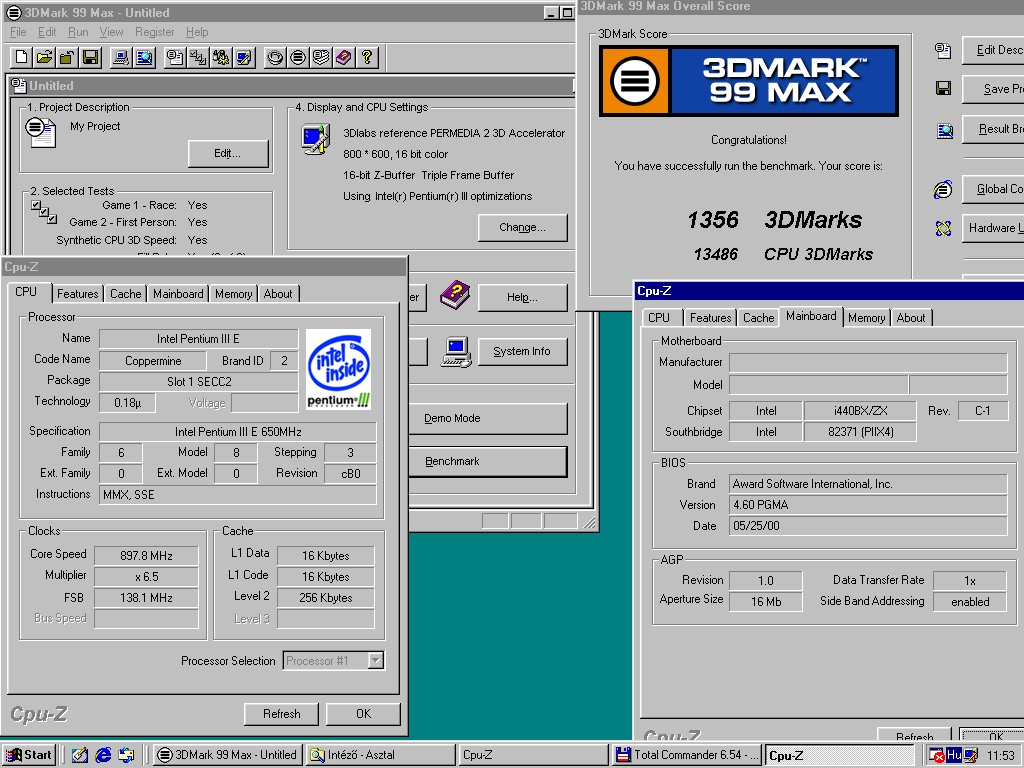Click the Testing Options toolbar icon
The height and width of the screenshot is (768, 1024).
221,57
